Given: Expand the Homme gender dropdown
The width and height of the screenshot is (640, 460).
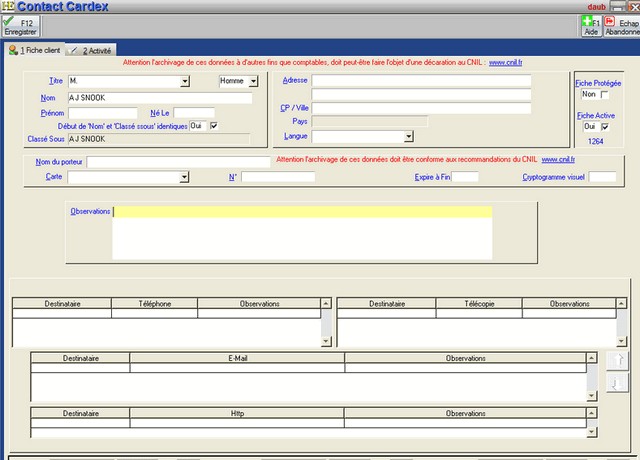Looking at the screenshot, I should (253, 81).
